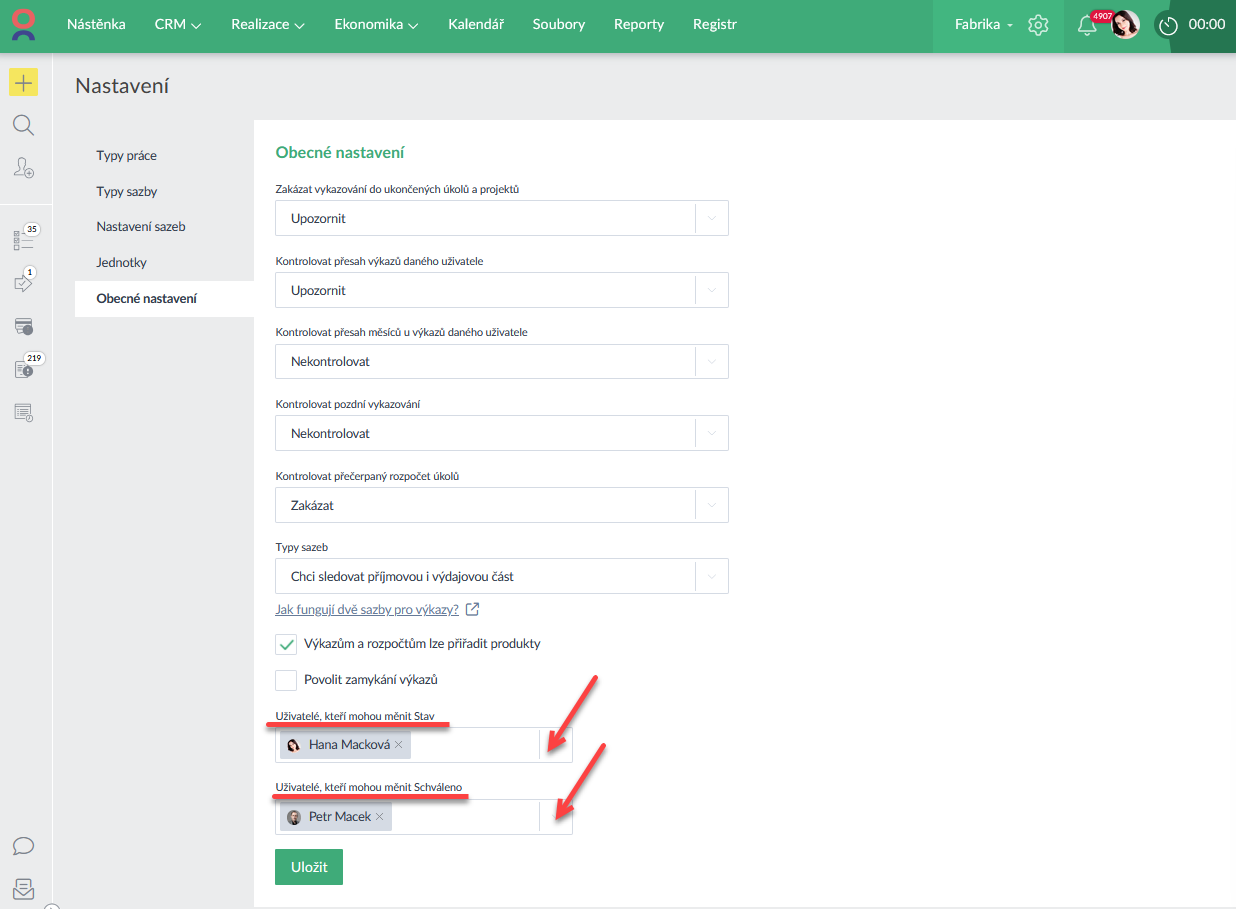
Task: Enable Povolit zamykání výkazů checkbox
Action: click(286, 680)
